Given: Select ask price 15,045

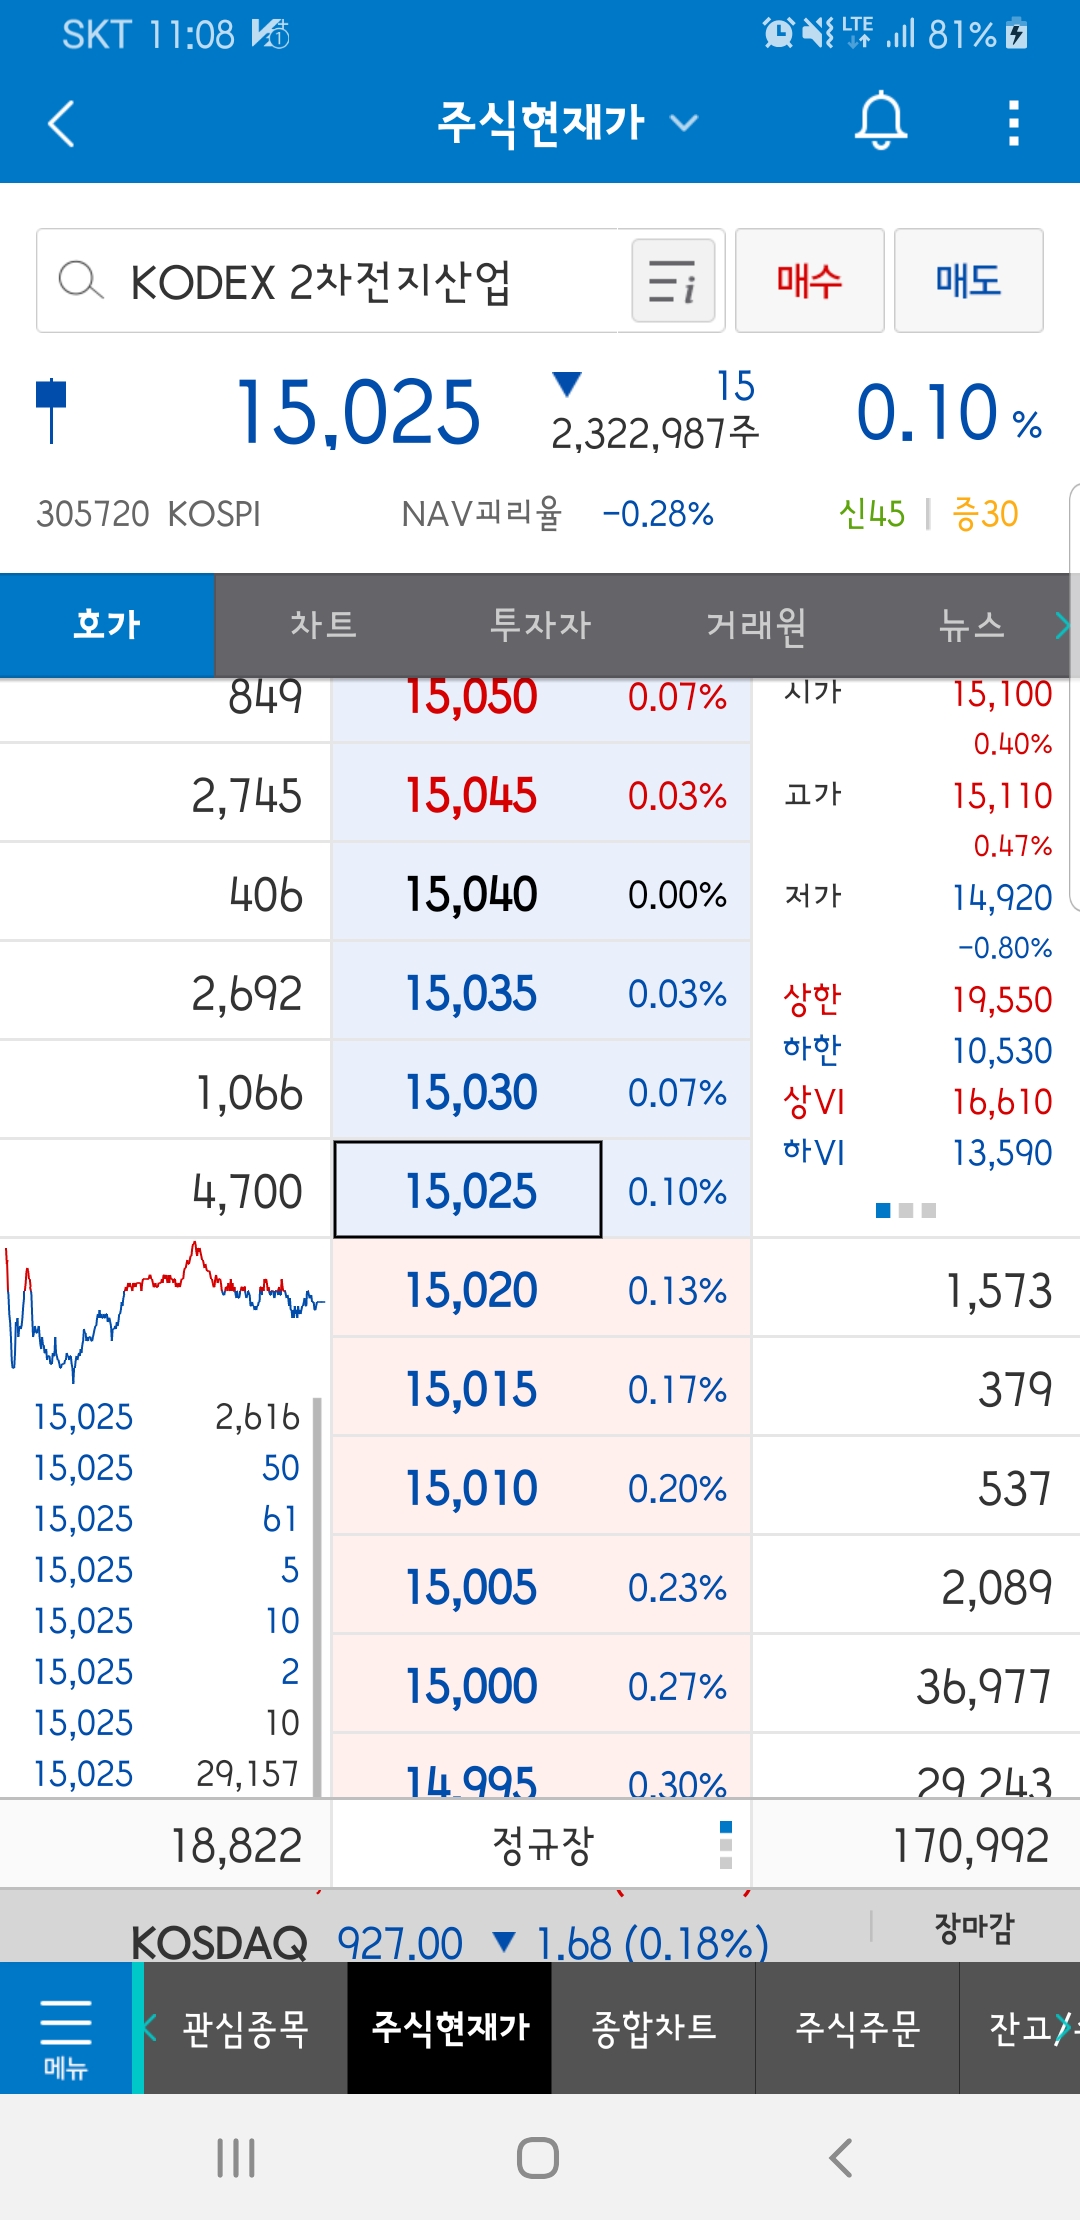Looking at the screenshot, I should coord(472,796).
